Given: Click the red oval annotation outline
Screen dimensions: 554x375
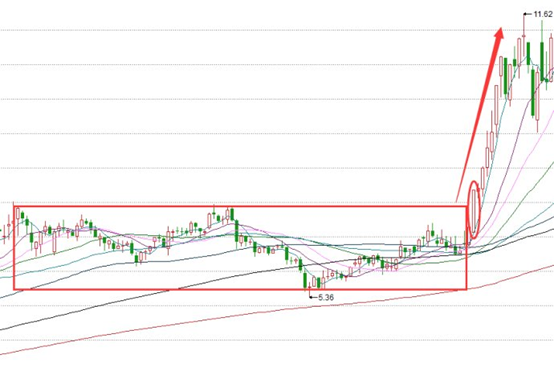Looking at the screenshot, I should coord(475,209).
